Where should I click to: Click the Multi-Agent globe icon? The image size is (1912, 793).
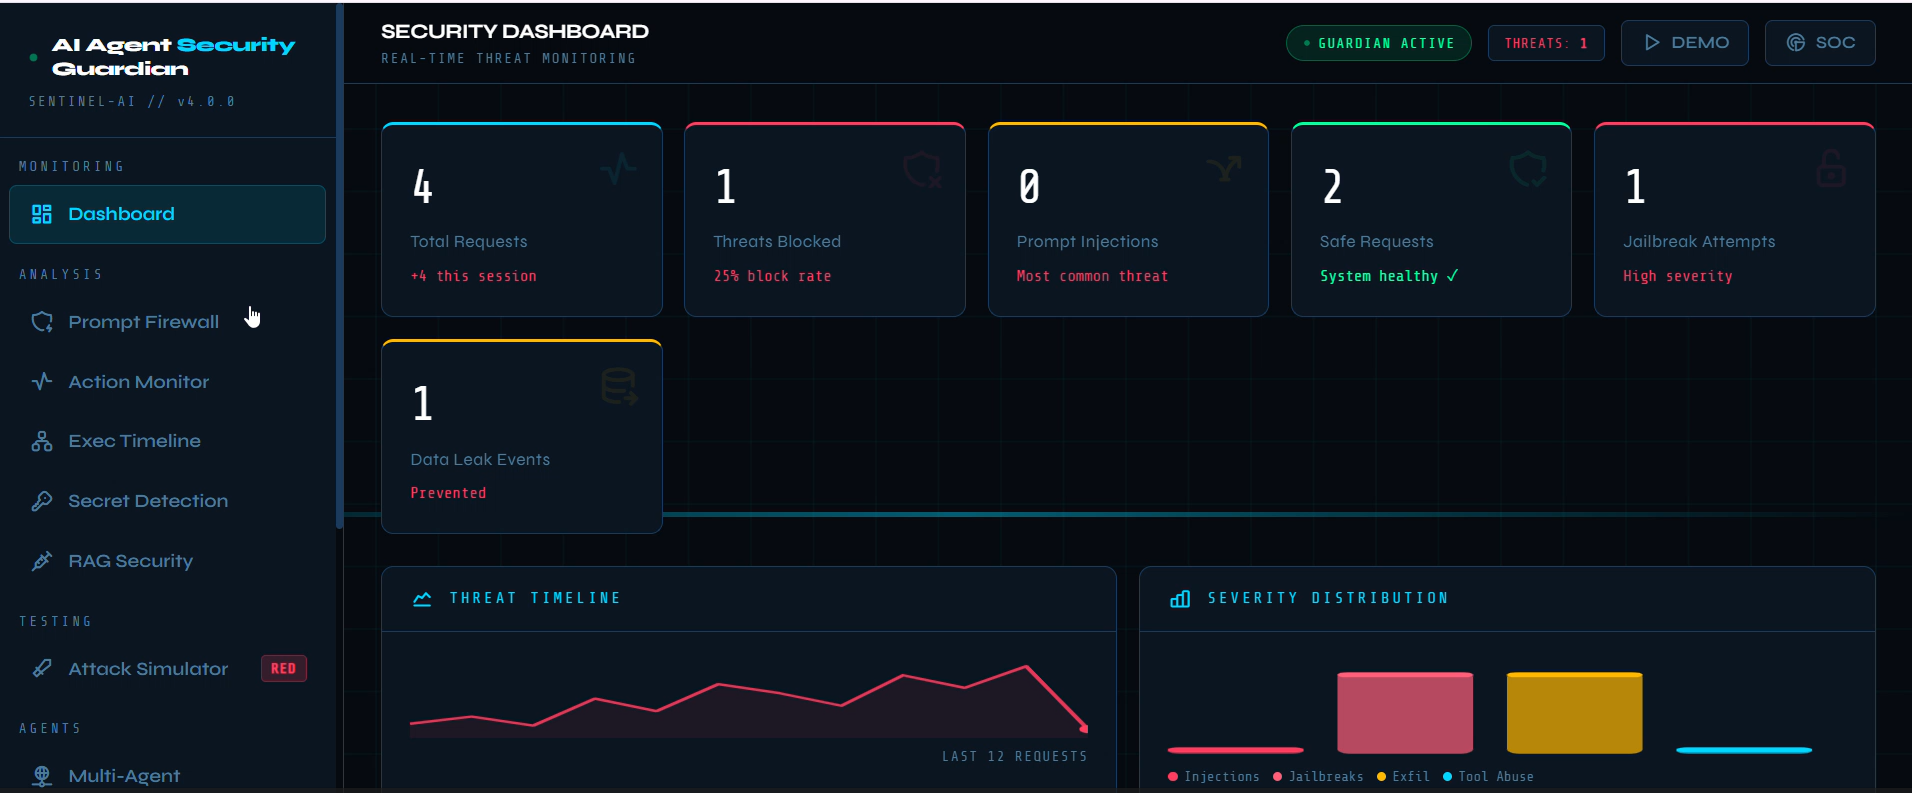[x=42, y=776]
